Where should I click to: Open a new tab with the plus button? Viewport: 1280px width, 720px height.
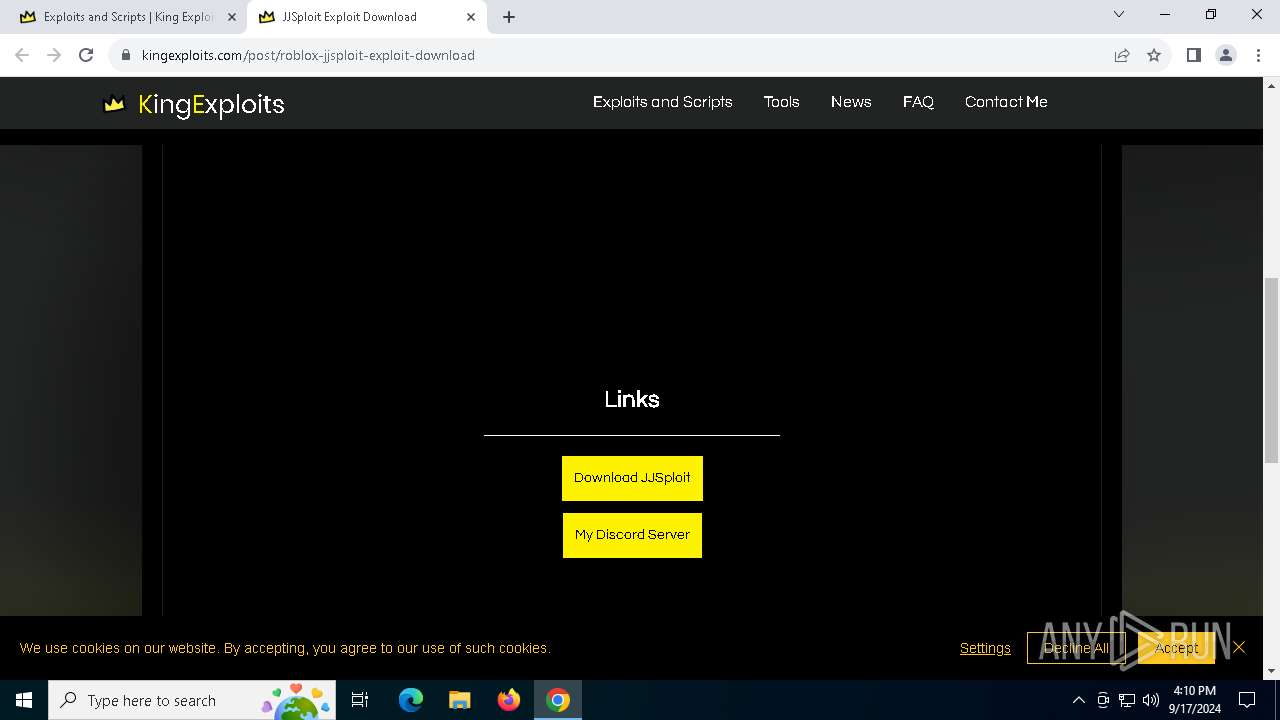click(x=509, y=17)
